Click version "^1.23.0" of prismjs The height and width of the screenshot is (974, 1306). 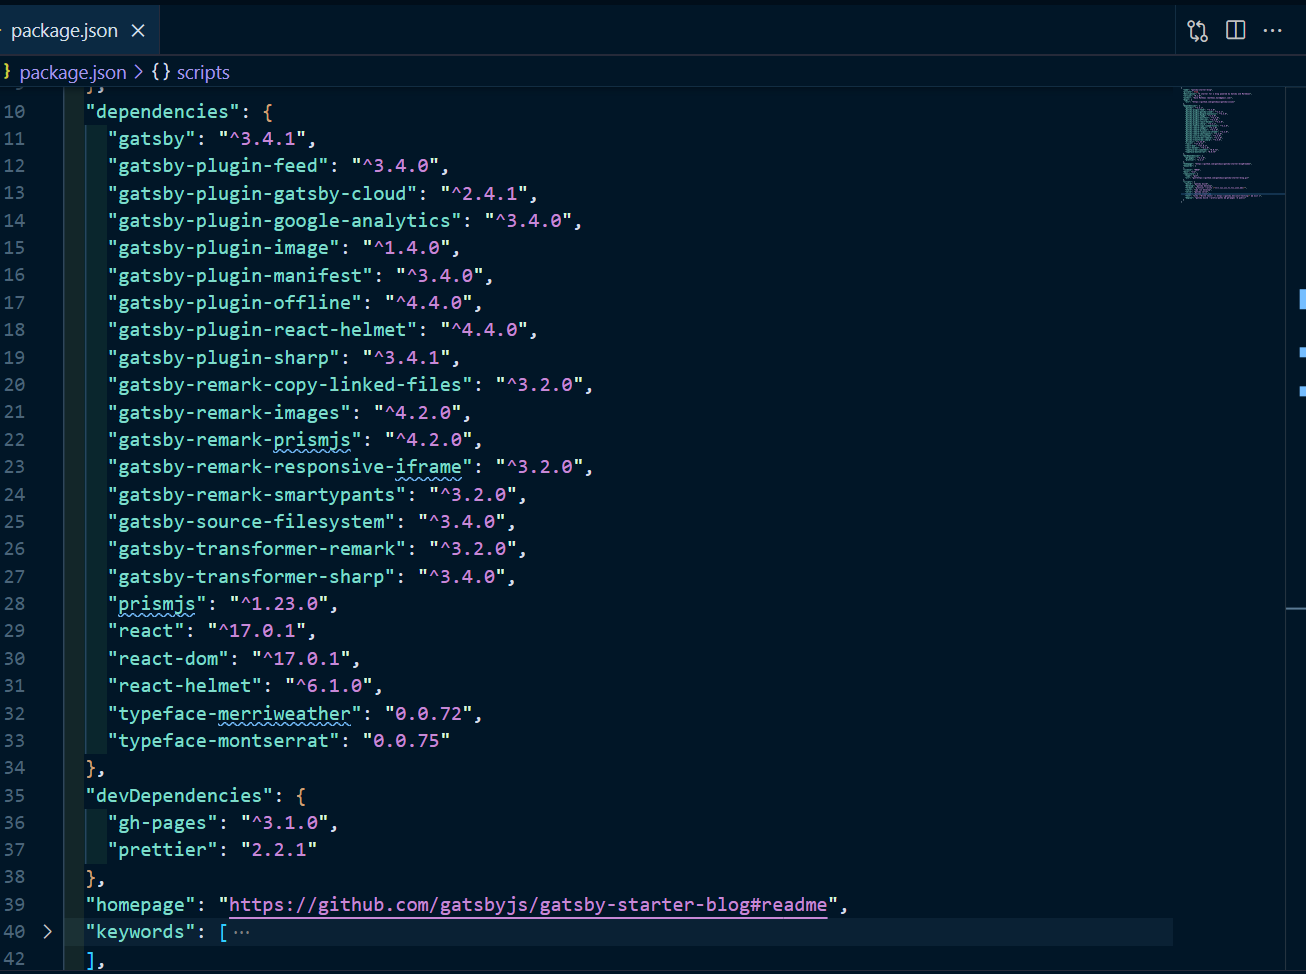click(279, 604)
